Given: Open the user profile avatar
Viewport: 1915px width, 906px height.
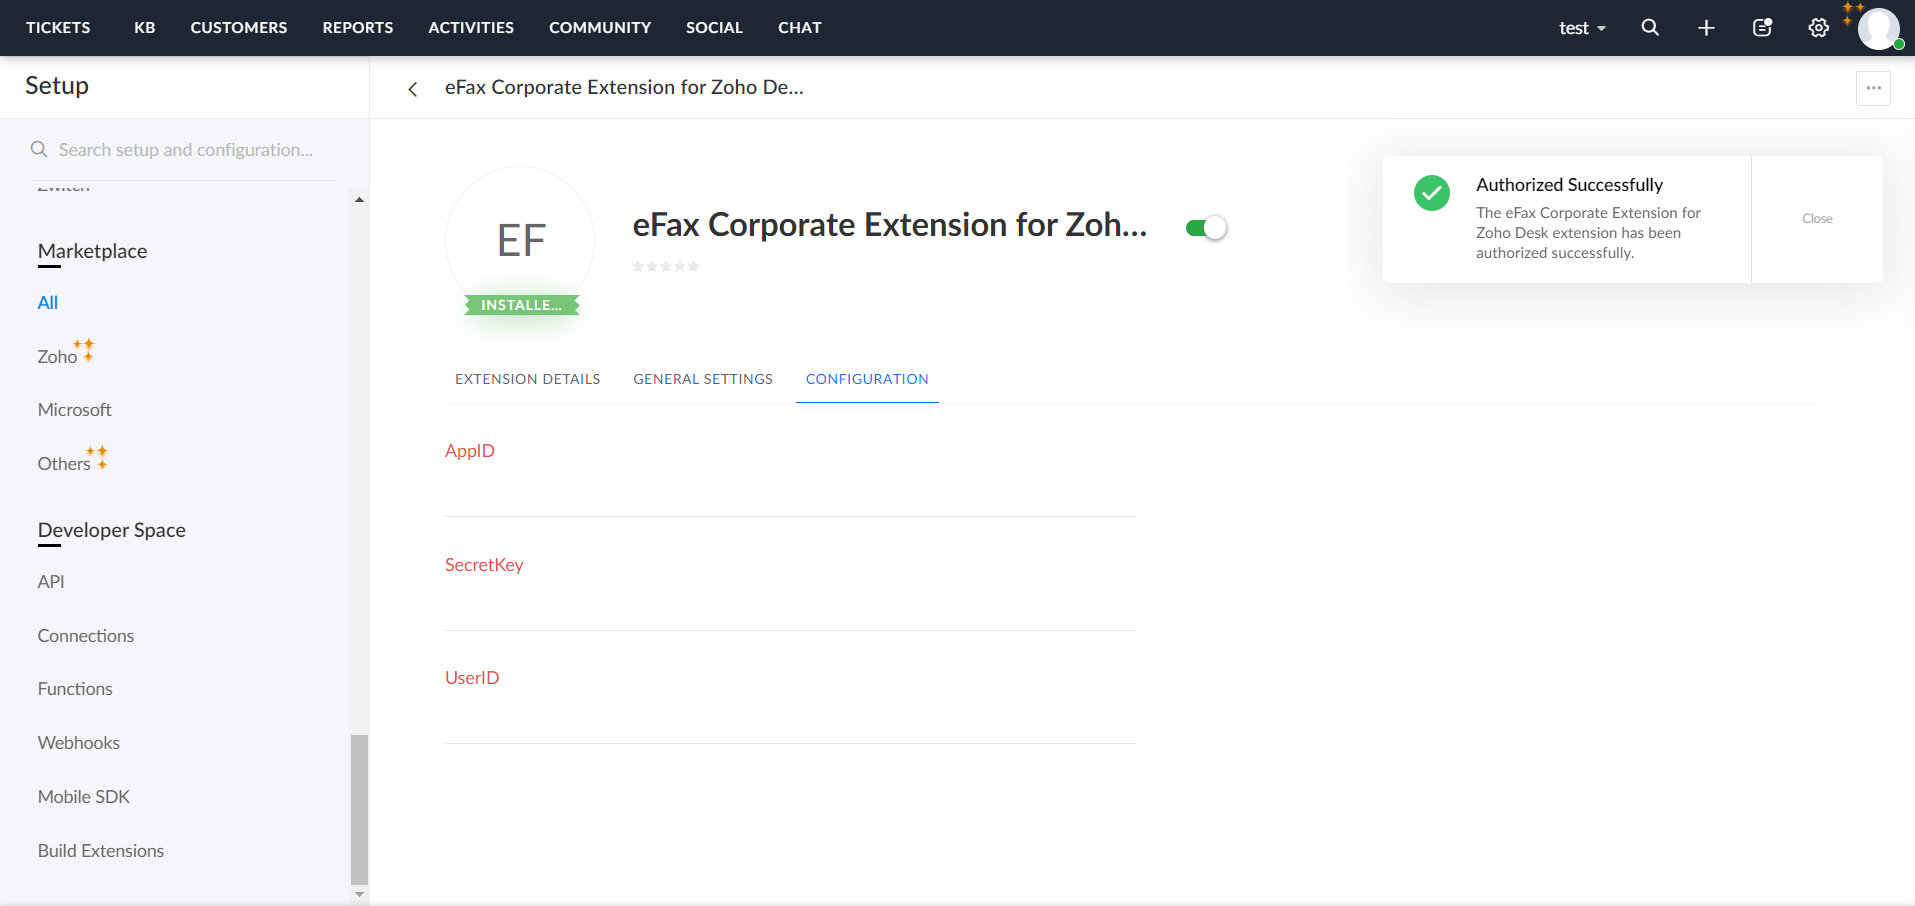Looking at the screenshot, I should click(1879, 28).
